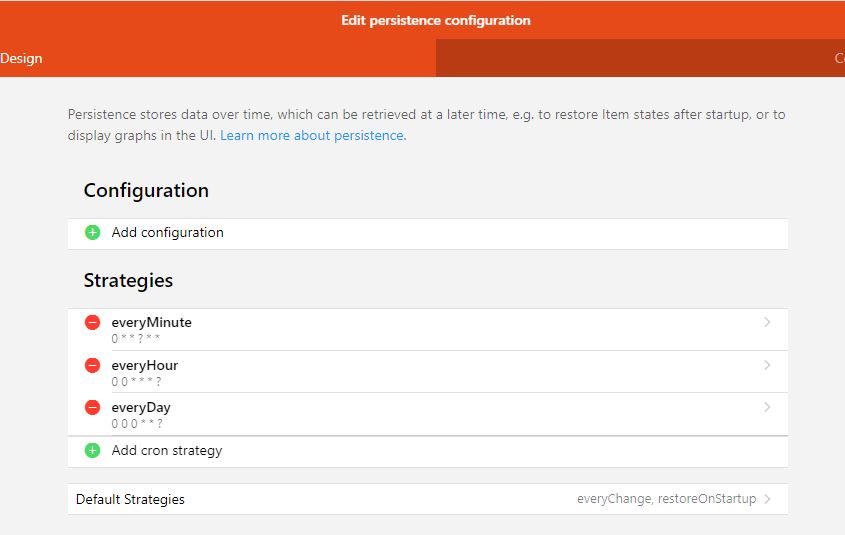Click green plus icon beside Add configuration
Viewport: 845px width, 535px height.
coord(93,232)
